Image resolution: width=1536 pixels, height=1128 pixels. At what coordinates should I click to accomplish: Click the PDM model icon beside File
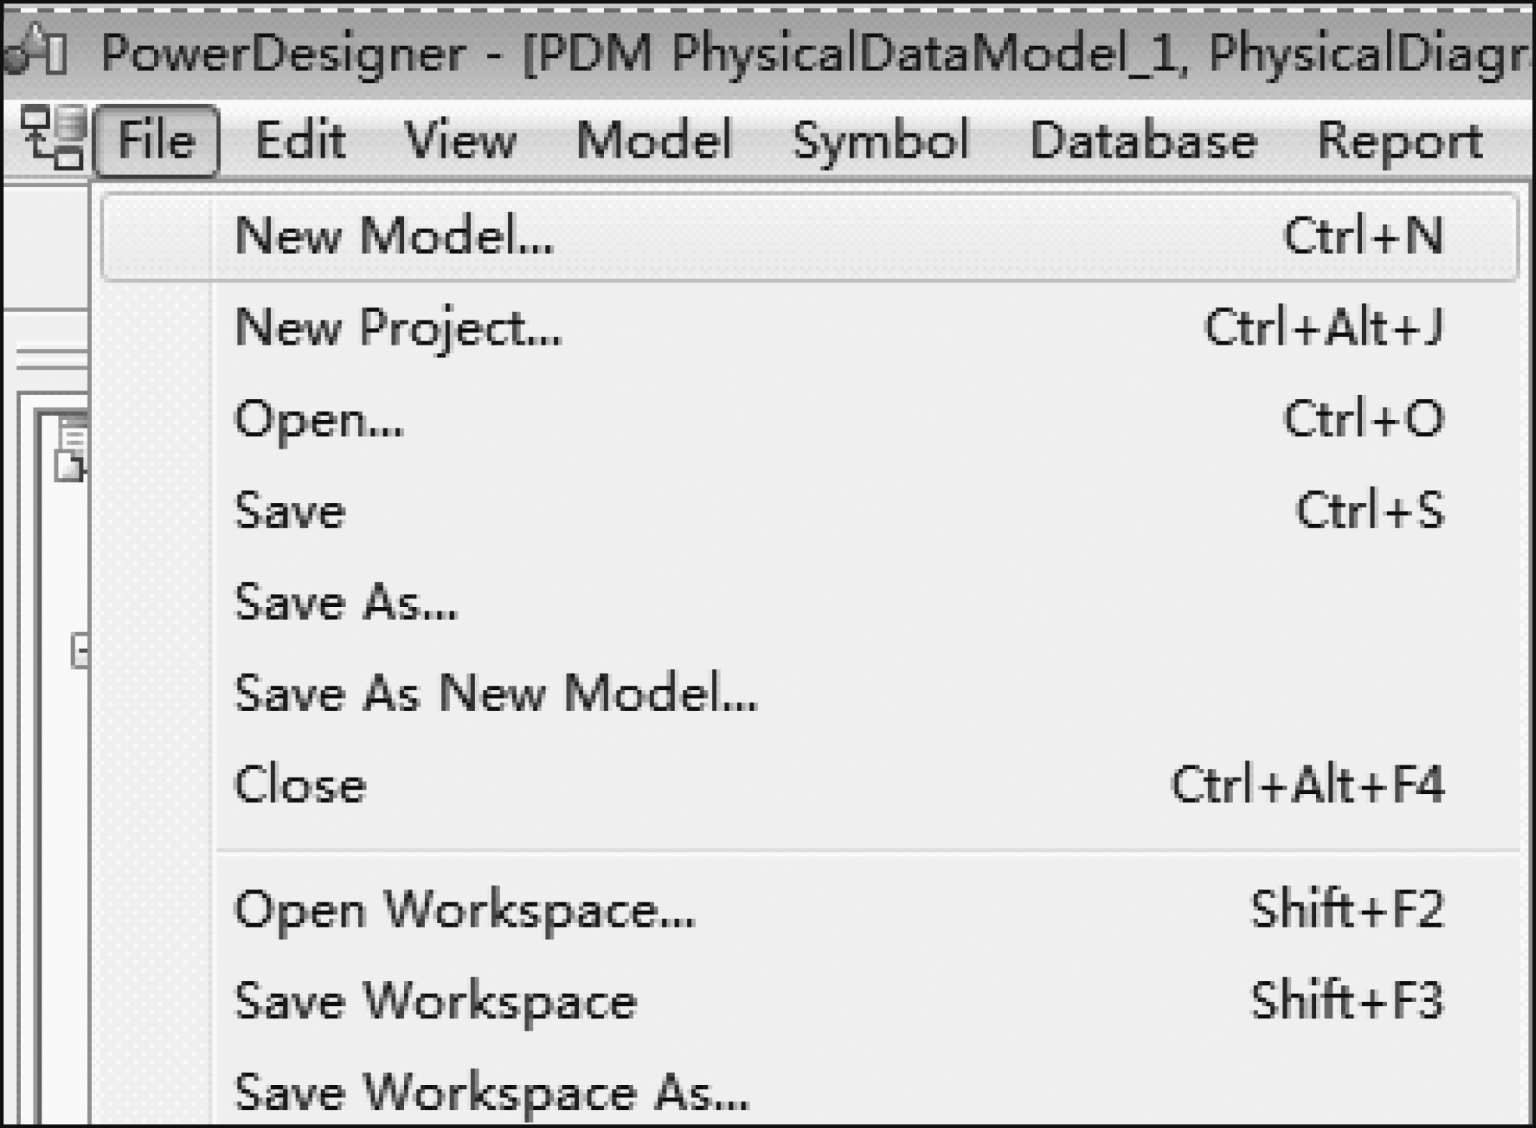[x=52, y=139]
